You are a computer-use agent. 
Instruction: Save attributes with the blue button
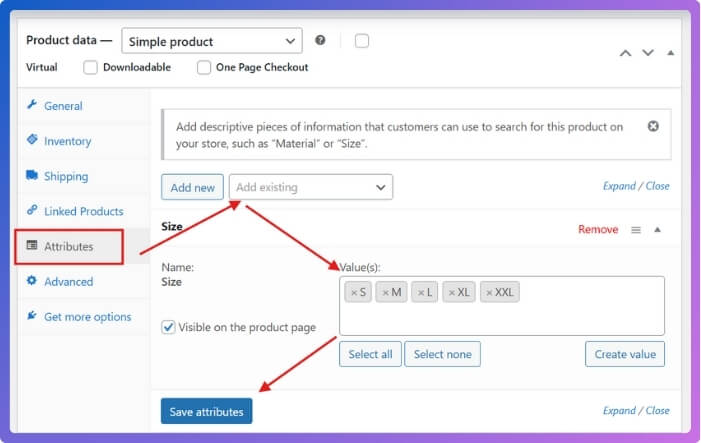click(207, 411)
